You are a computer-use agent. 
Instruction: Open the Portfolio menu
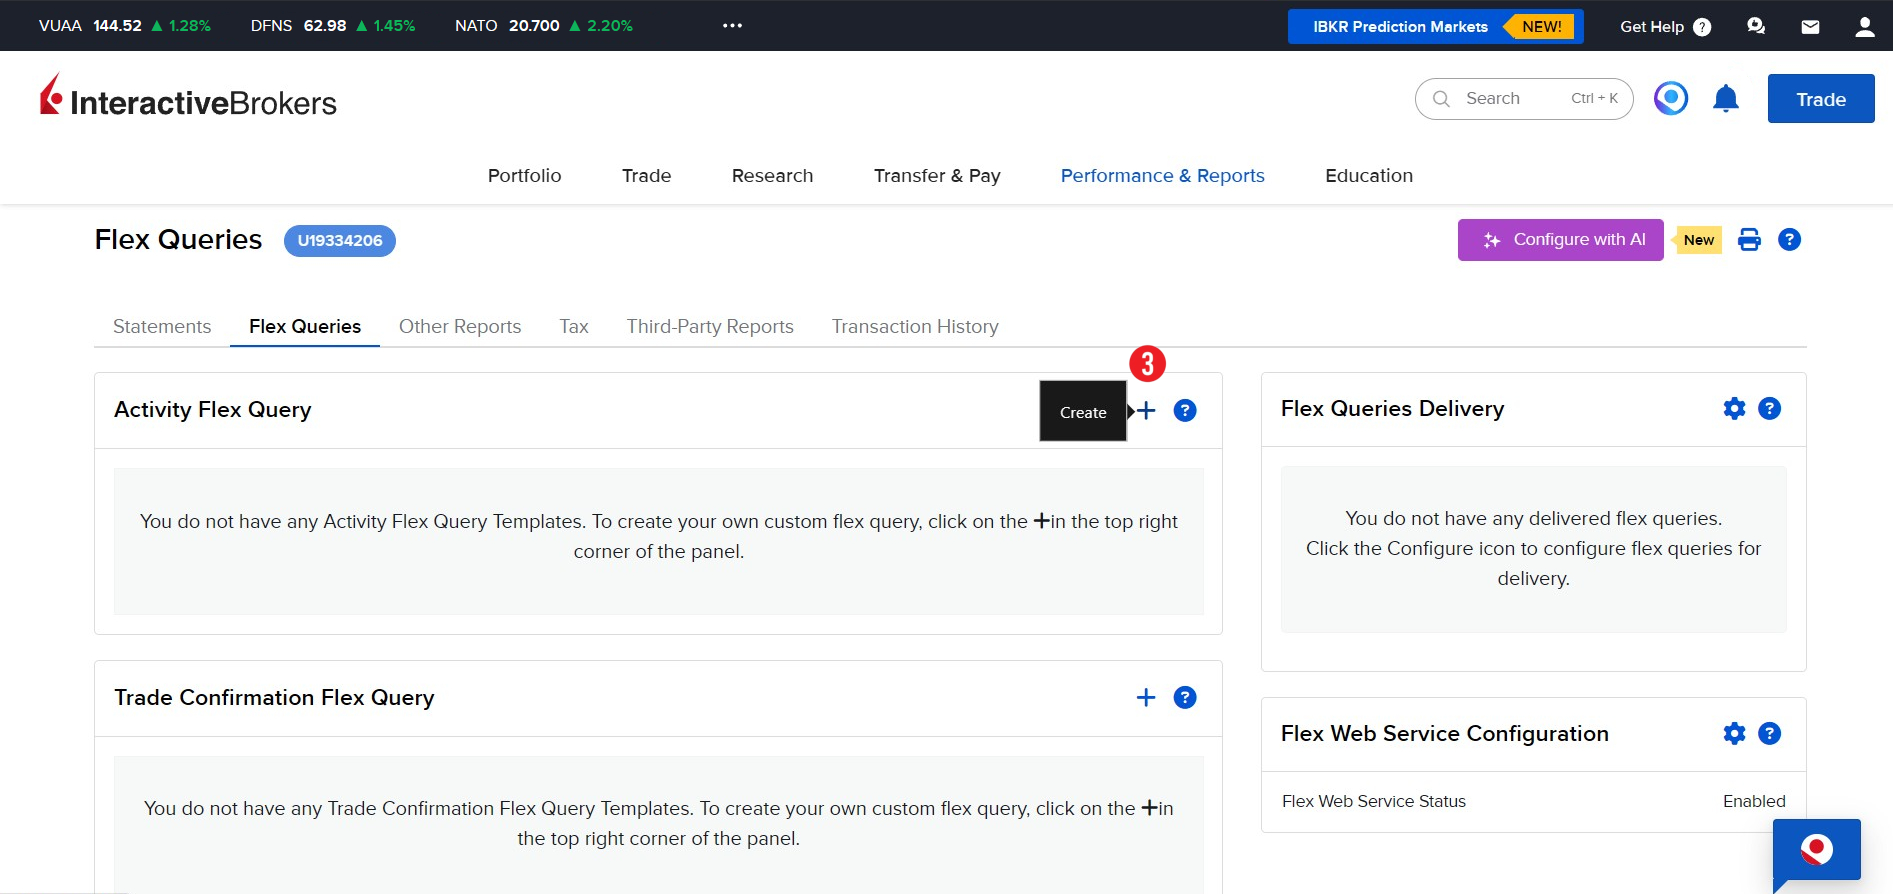525,176
